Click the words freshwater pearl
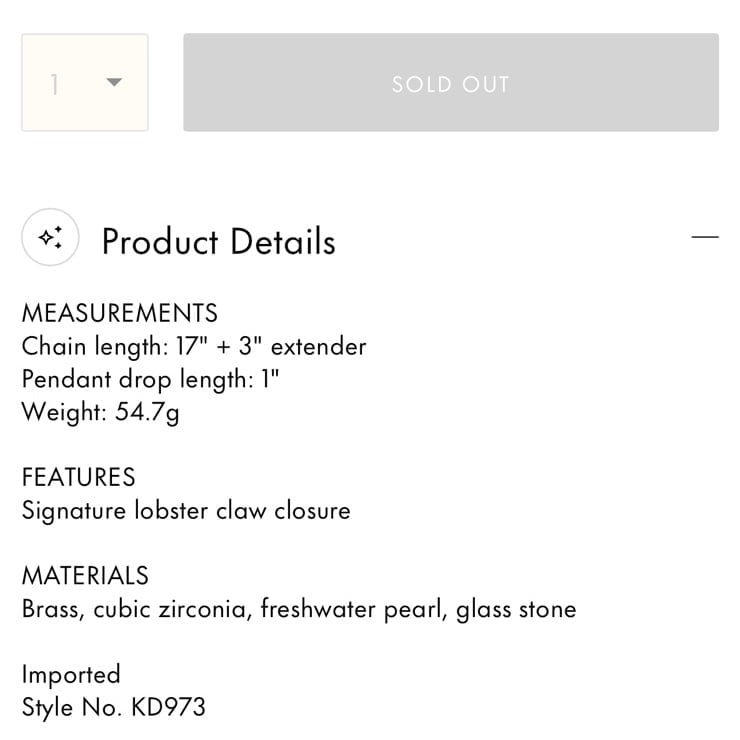Viewport: 740px width, 740px height. tap(352, 609)
